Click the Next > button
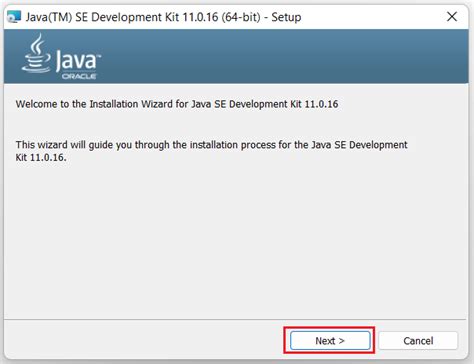The width and height of the screenshot is (474, 364). (x=330, y=340)
